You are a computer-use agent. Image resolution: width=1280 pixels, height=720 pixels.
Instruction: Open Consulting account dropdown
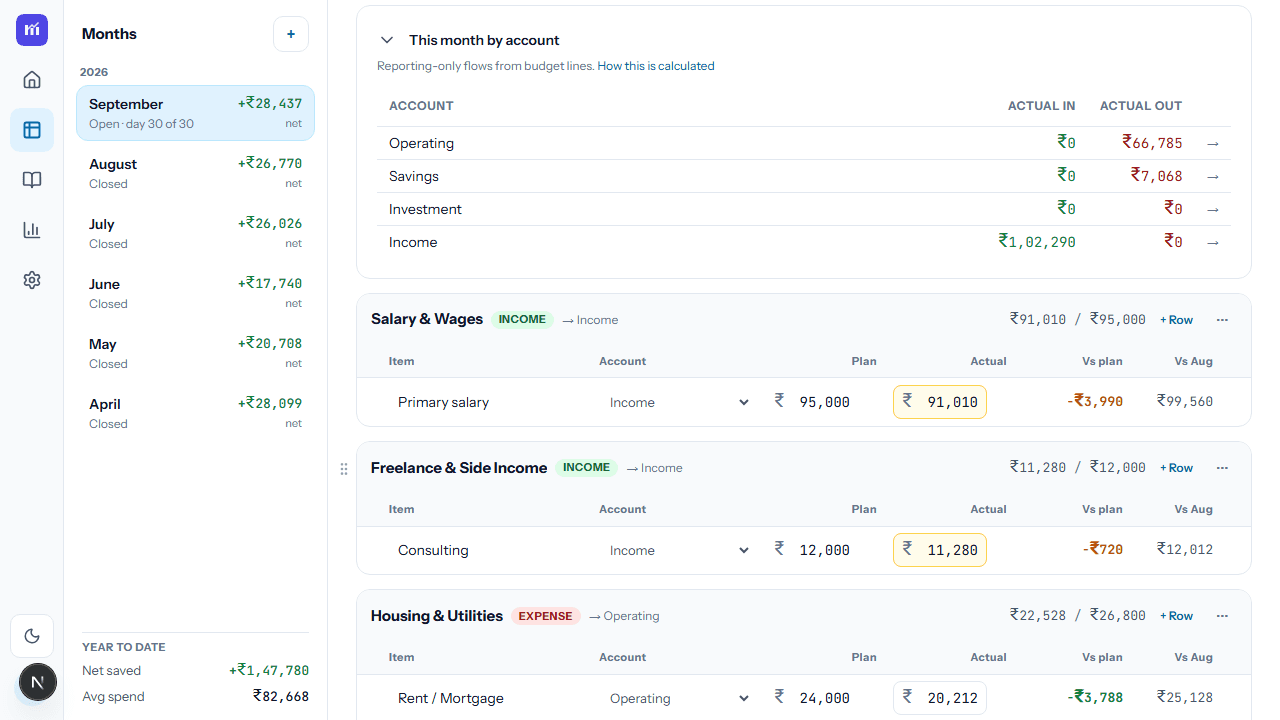coord(678,550)
